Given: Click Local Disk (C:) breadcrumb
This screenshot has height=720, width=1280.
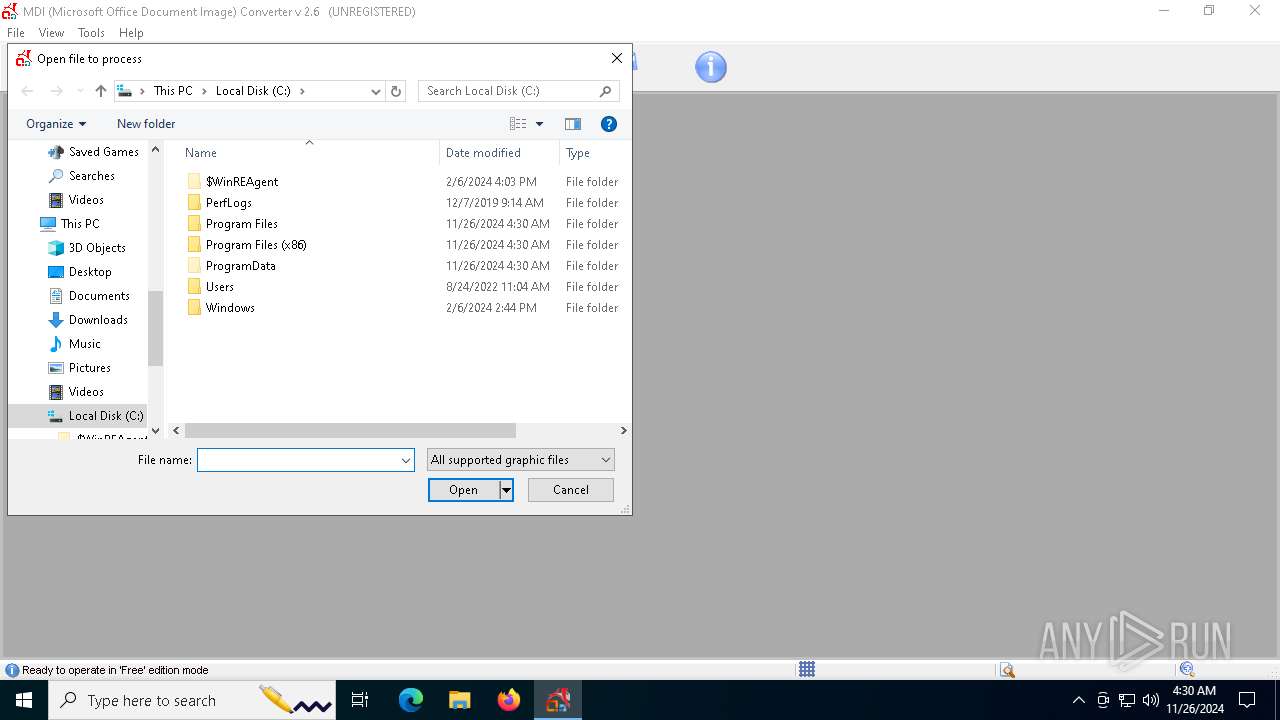Looking at the screenshot, I should pos(253,91).
